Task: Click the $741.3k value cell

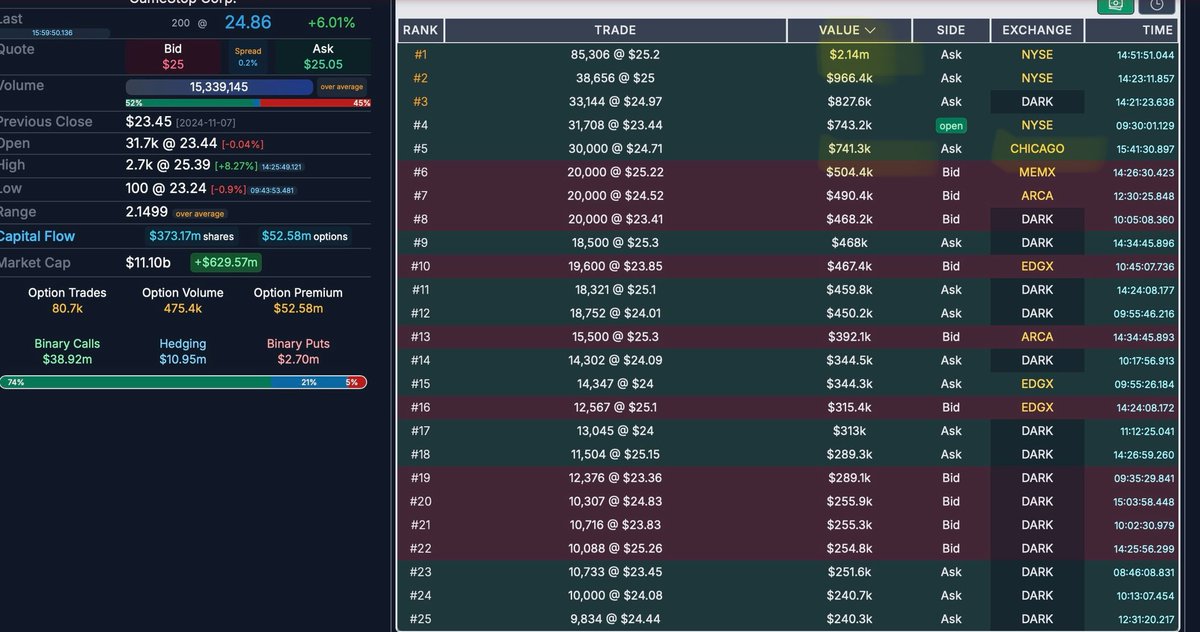Action: (849, 149)
